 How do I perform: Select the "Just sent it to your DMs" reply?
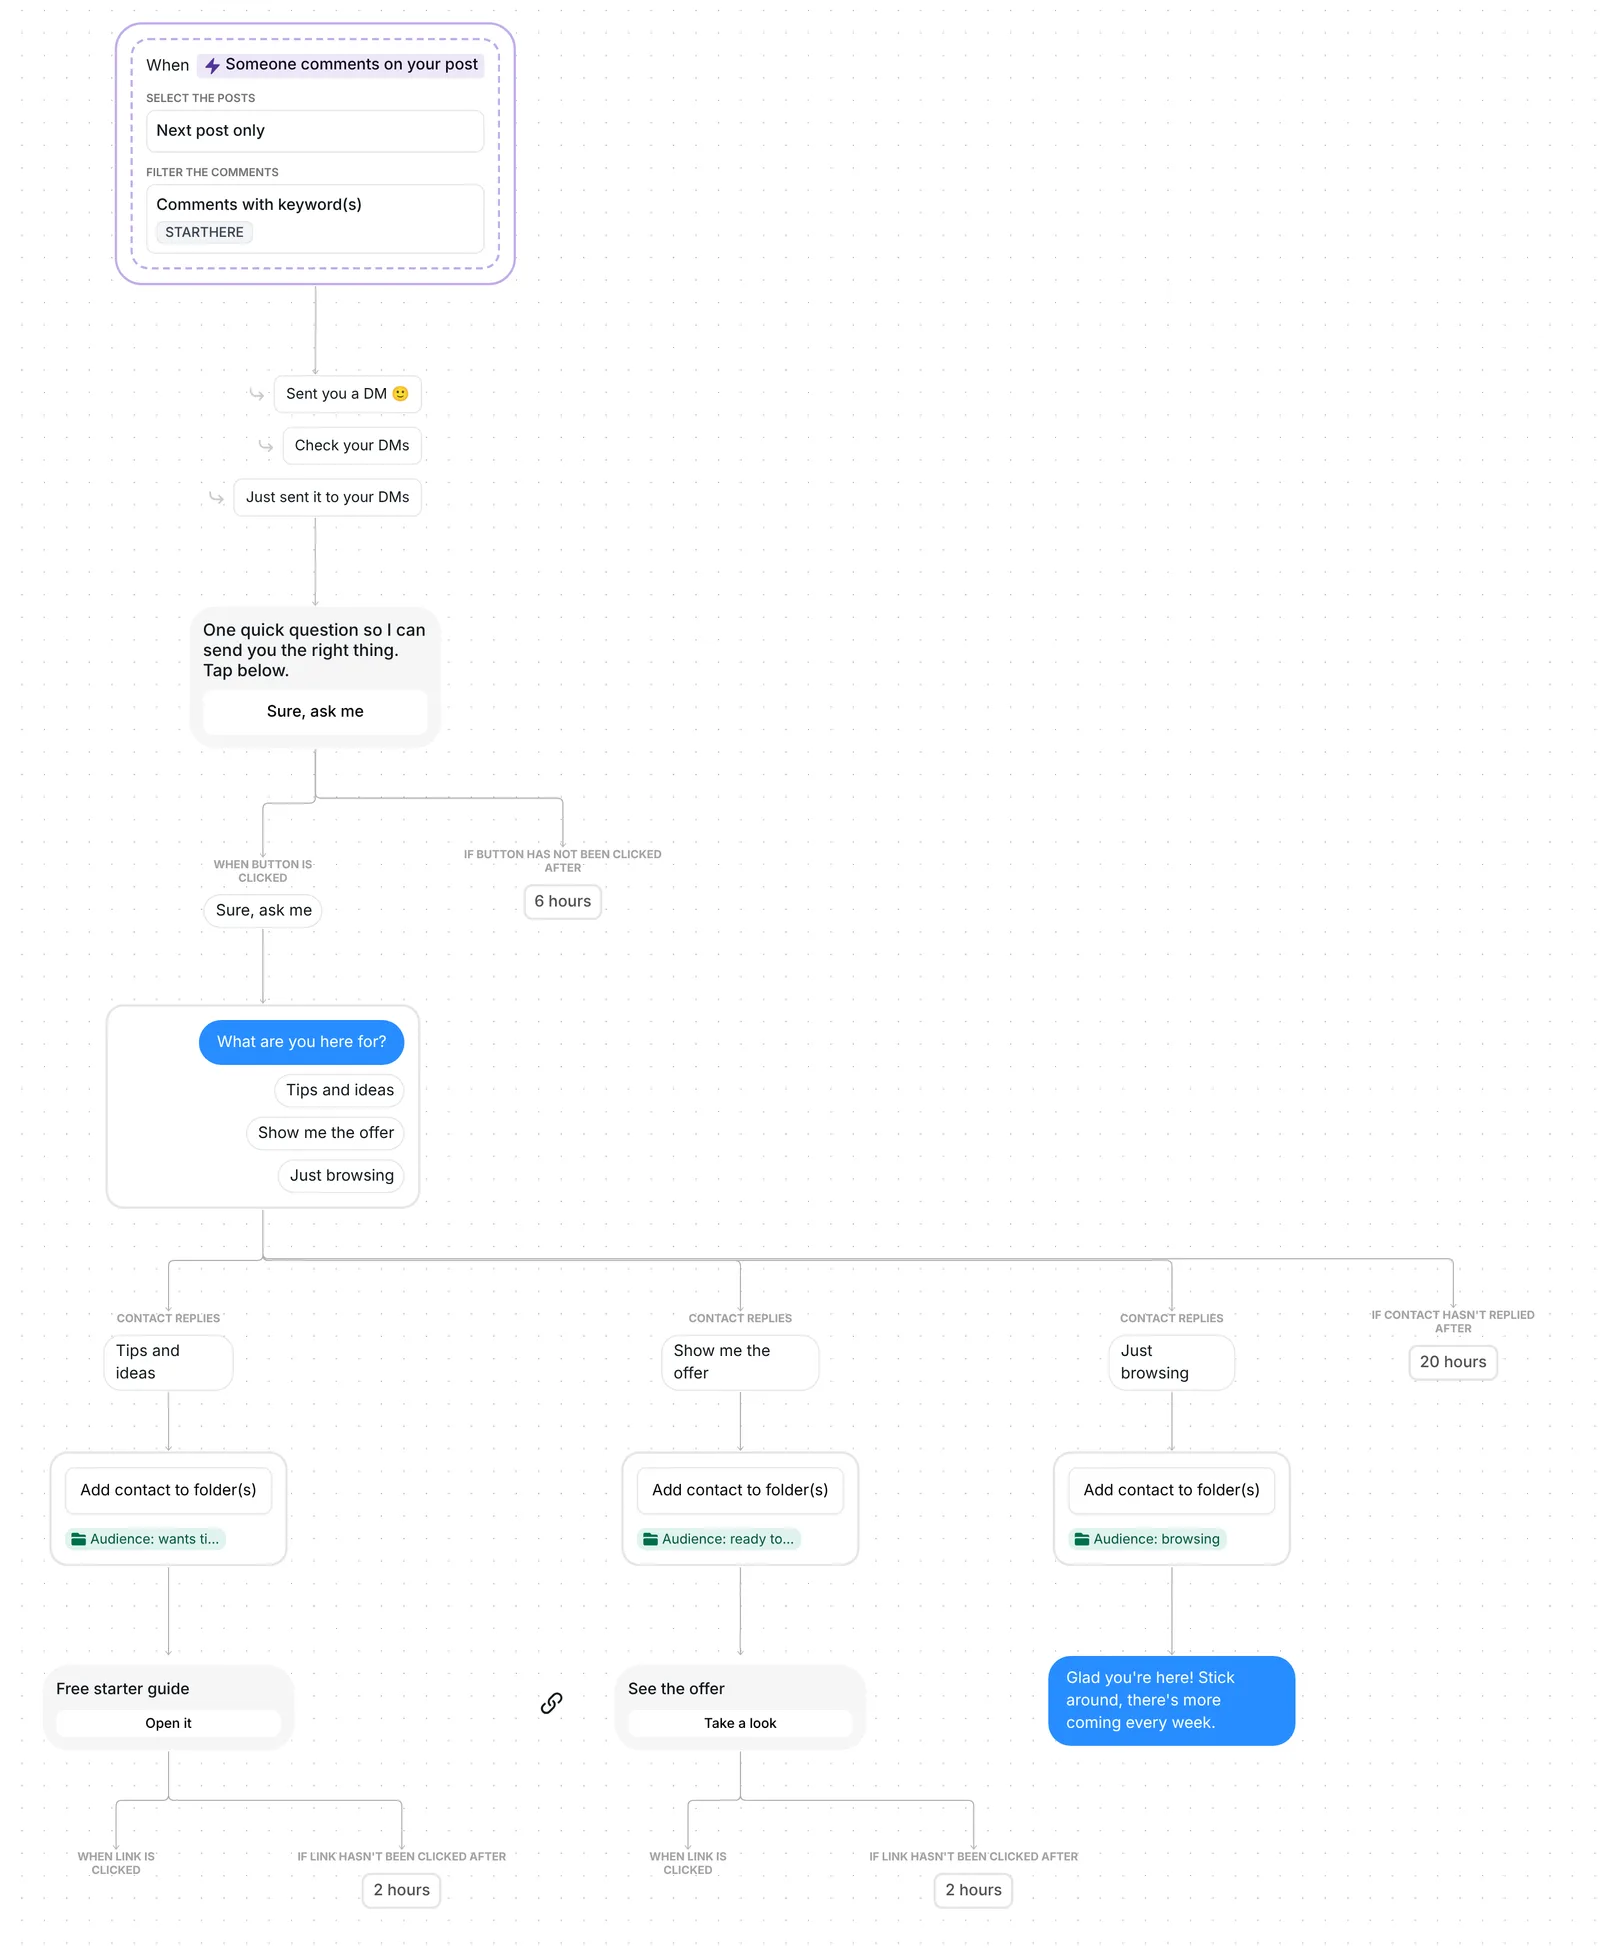click(327, 498)
